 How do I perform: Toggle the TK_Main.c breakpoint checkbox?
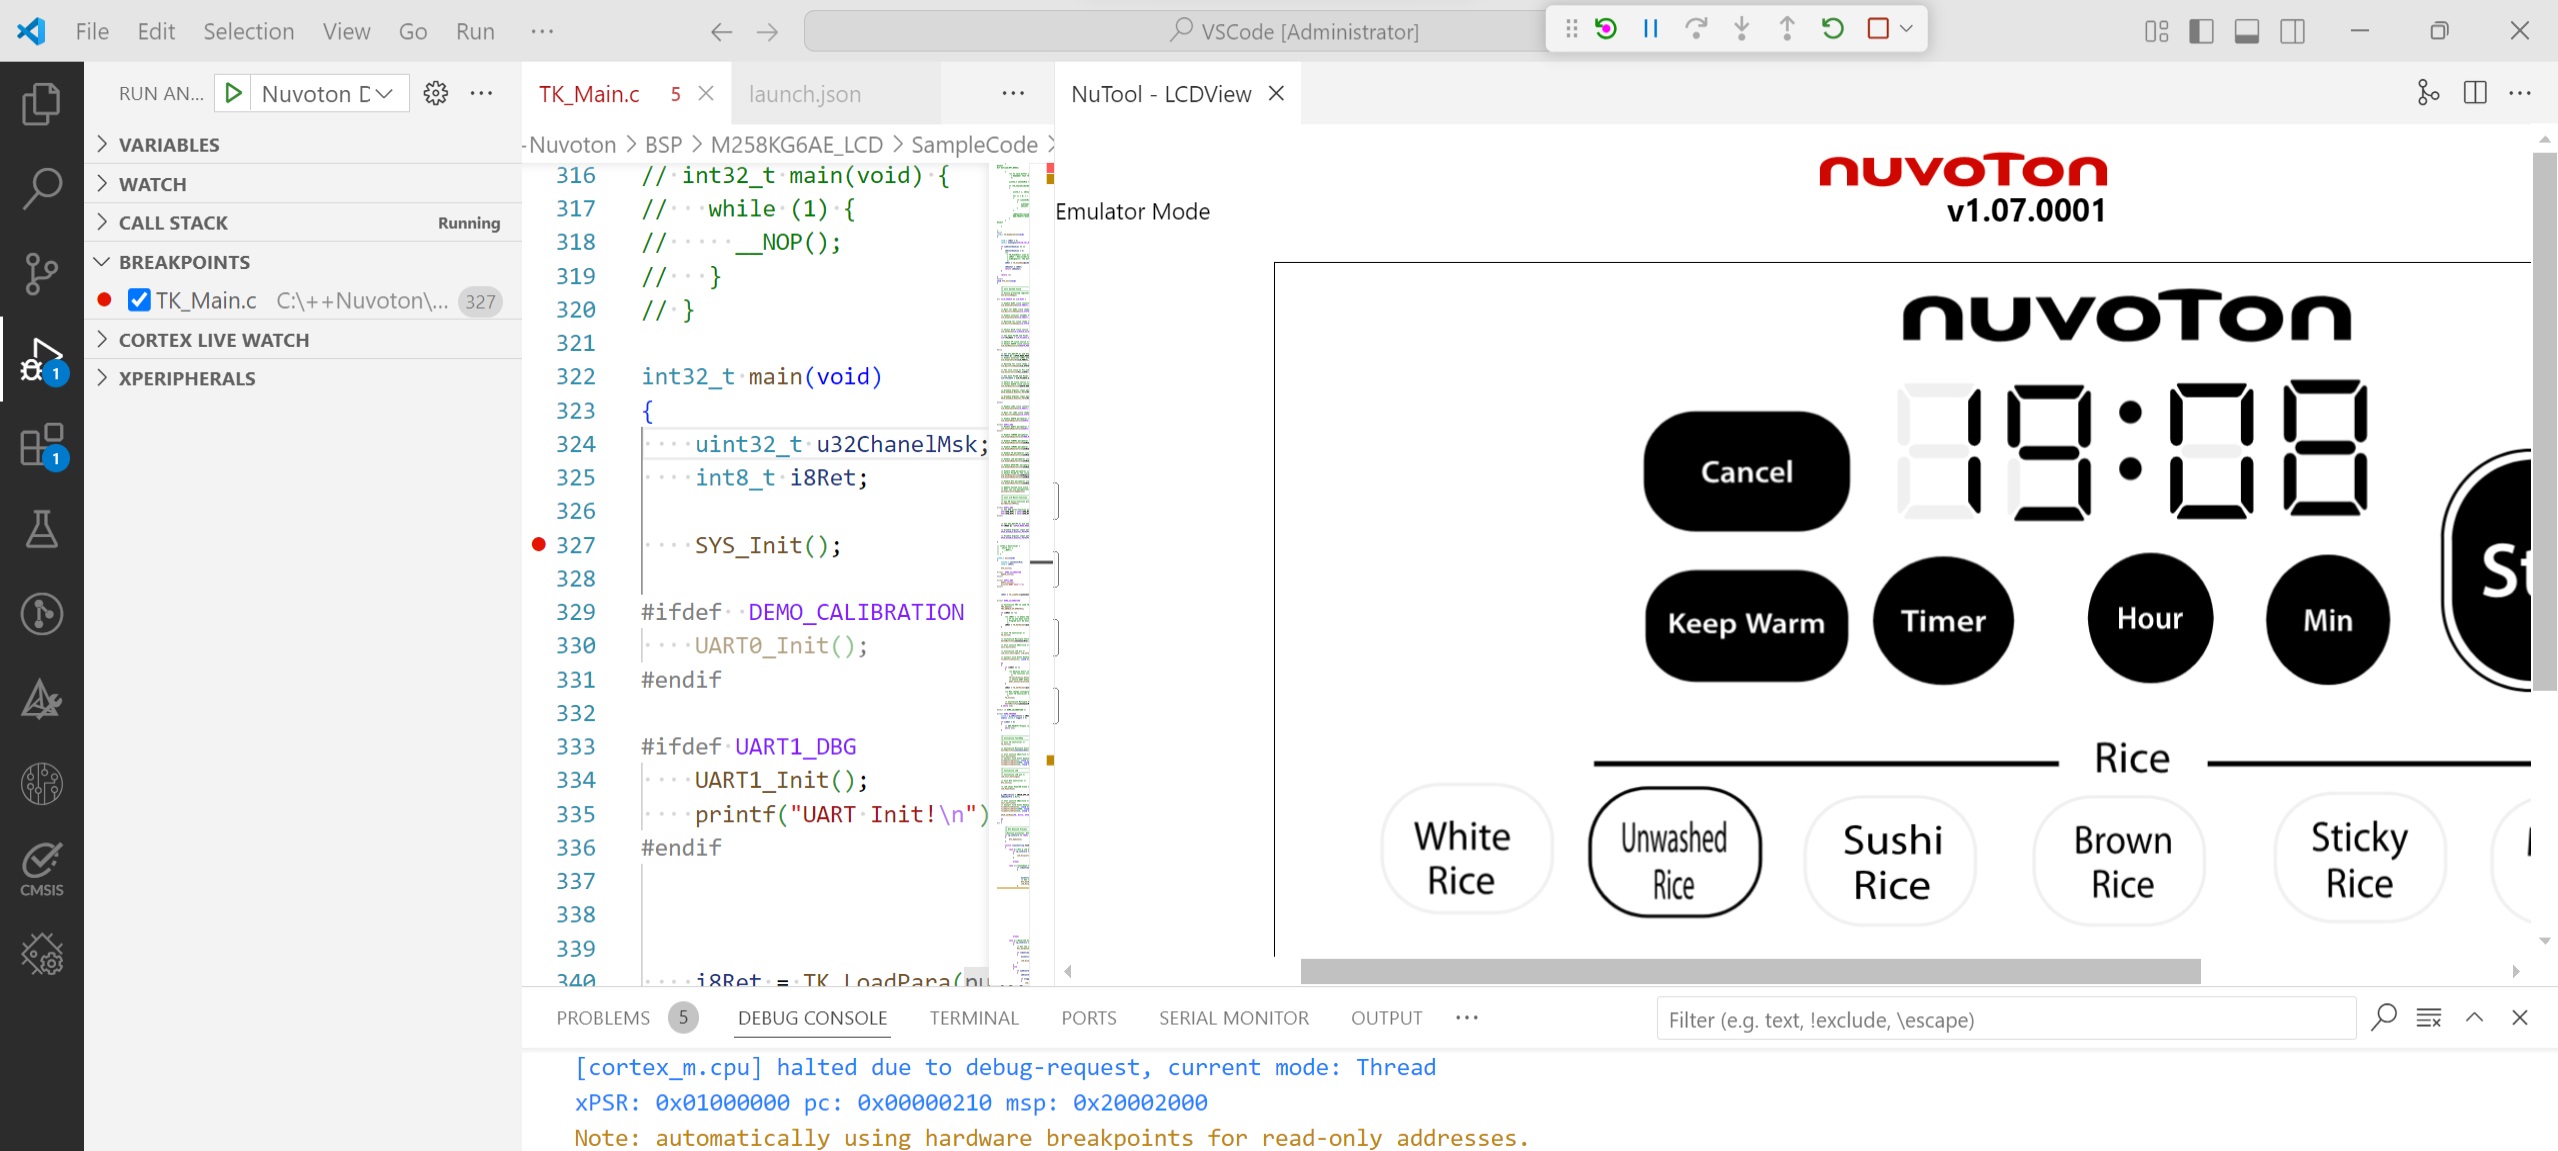pos(139,300)
